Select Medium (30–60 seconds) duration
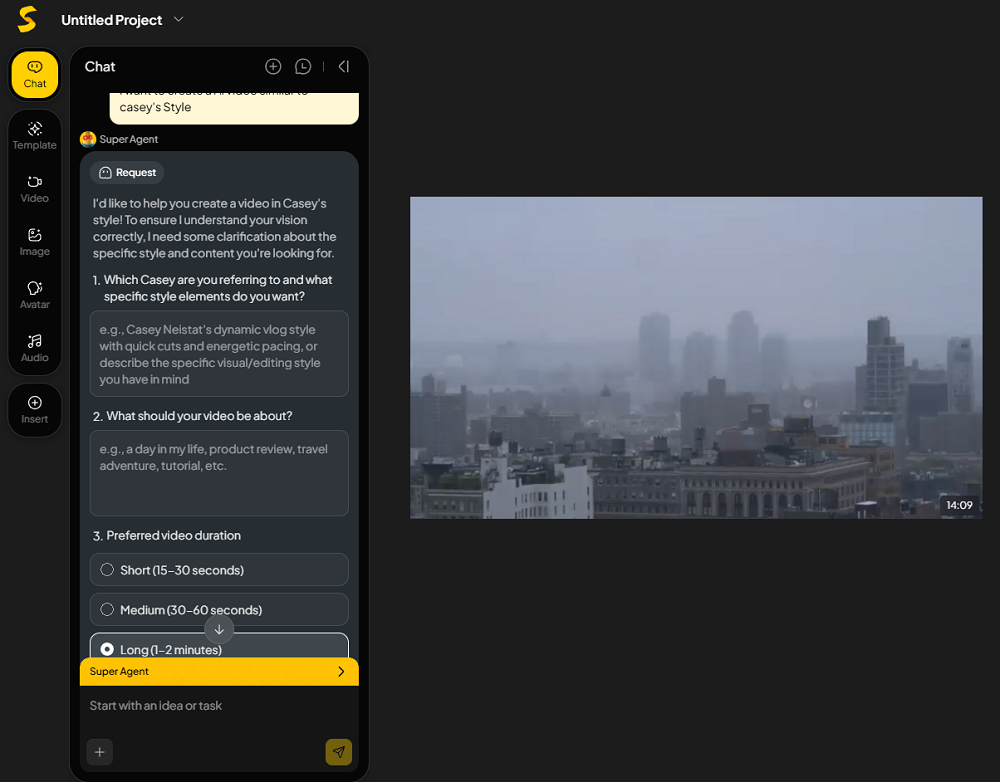 (x=108, y=610)
